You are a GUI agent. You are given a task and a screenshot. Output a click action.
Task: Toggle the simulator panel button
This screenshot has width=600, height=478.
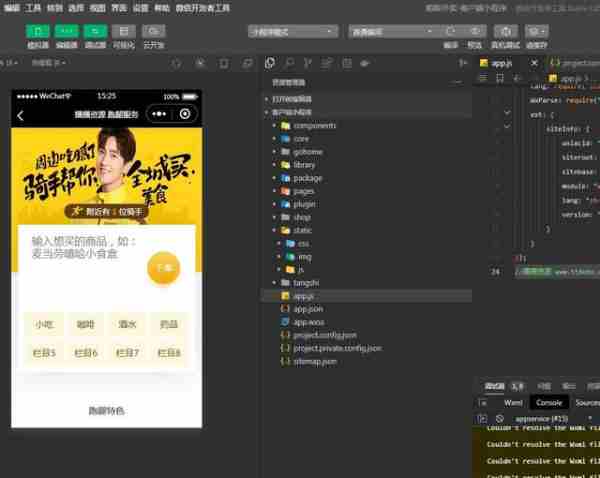point(37,31)
